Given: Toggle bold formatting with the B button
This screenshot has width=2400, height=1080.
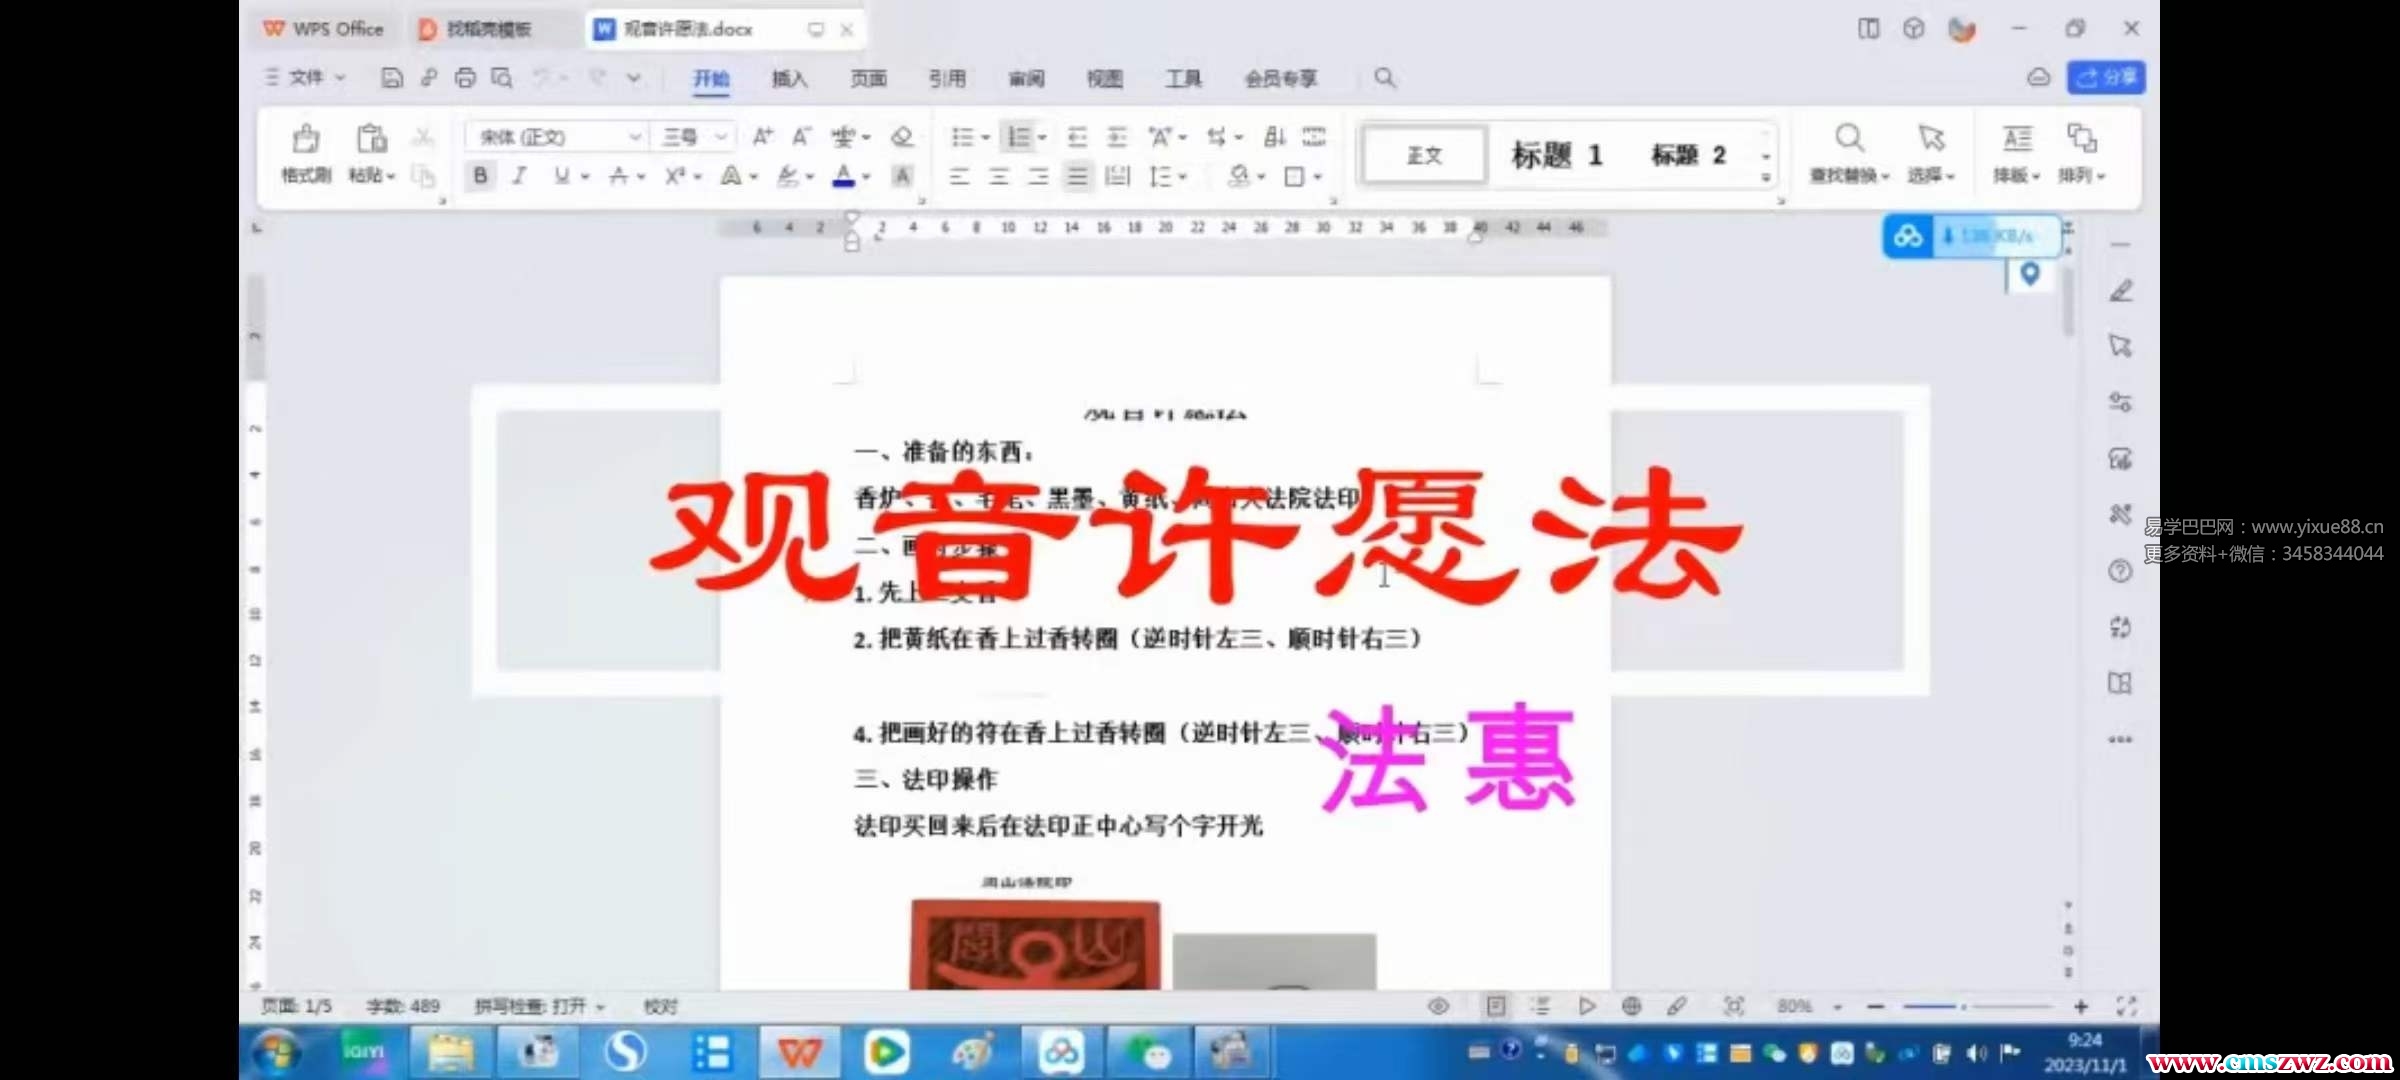Looking at the screenshot, I should (481, 176).
